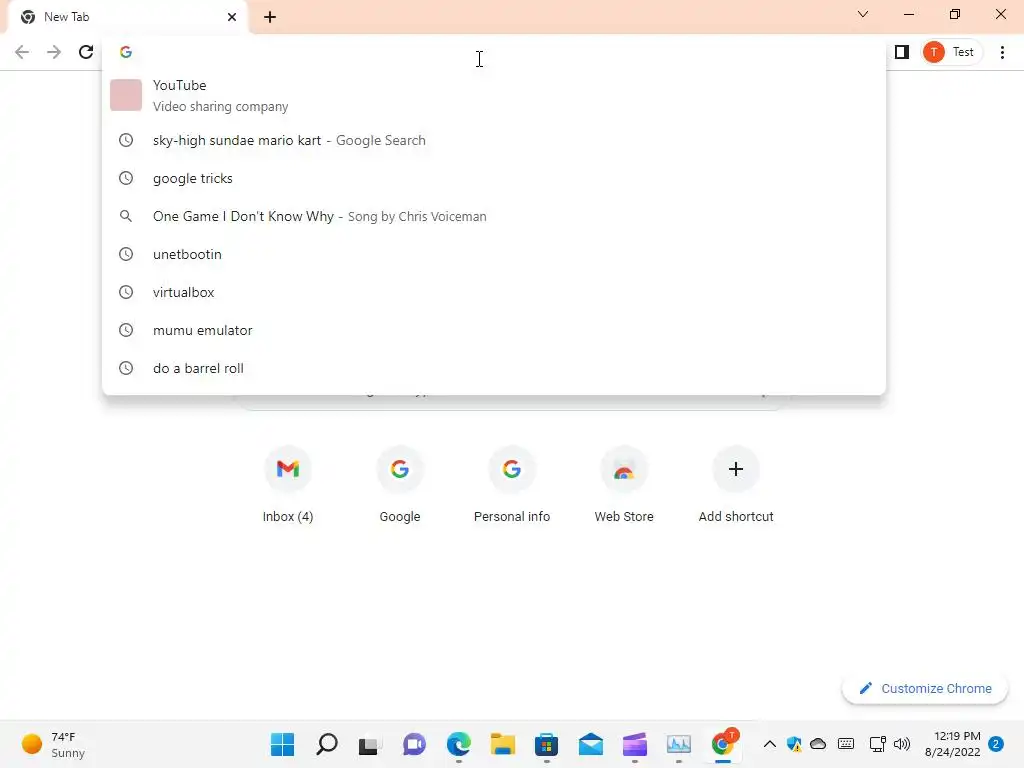Screen dimensions: 1024x768
Task: Select One Game I Don't Know Why suggestion
Action: 494,216
